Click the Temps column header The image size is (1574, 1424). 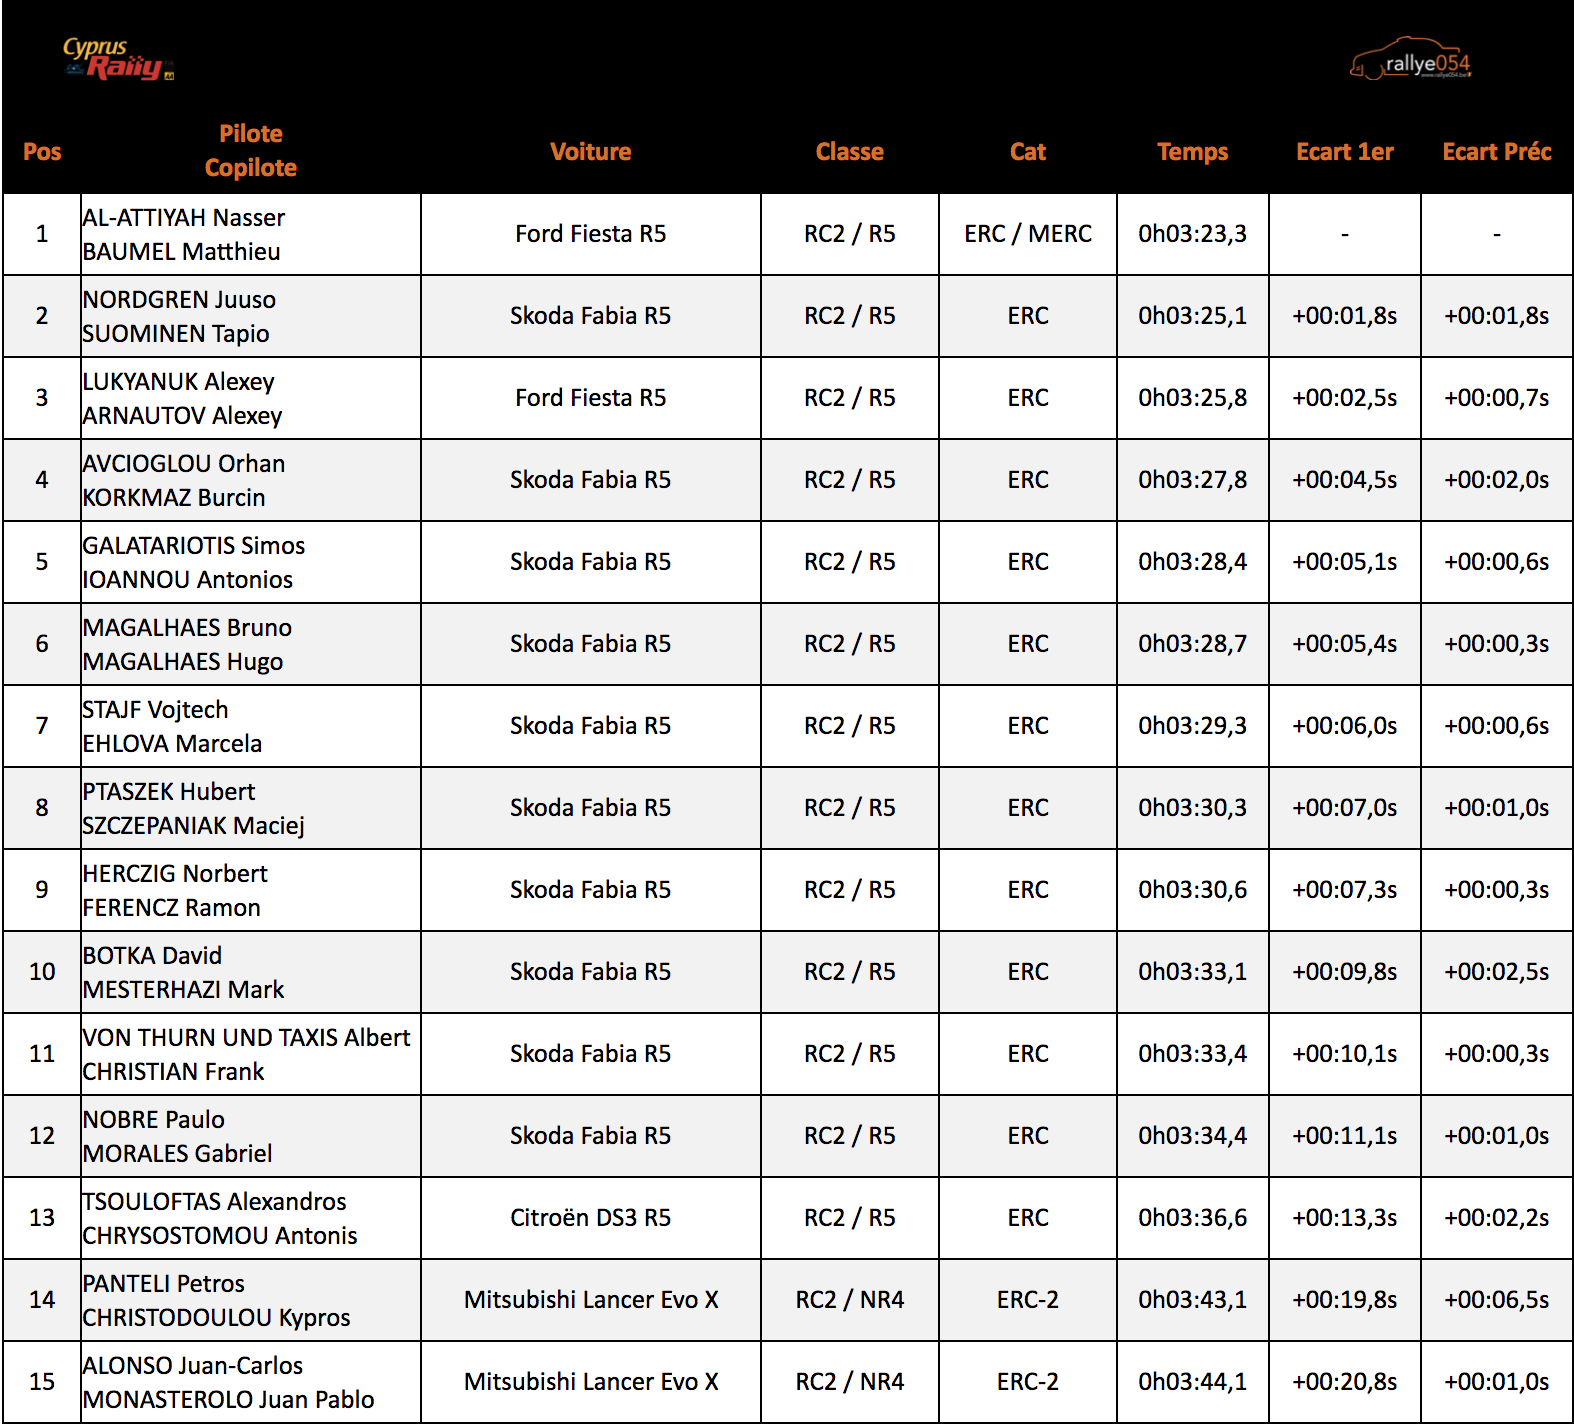point(1193,152)
